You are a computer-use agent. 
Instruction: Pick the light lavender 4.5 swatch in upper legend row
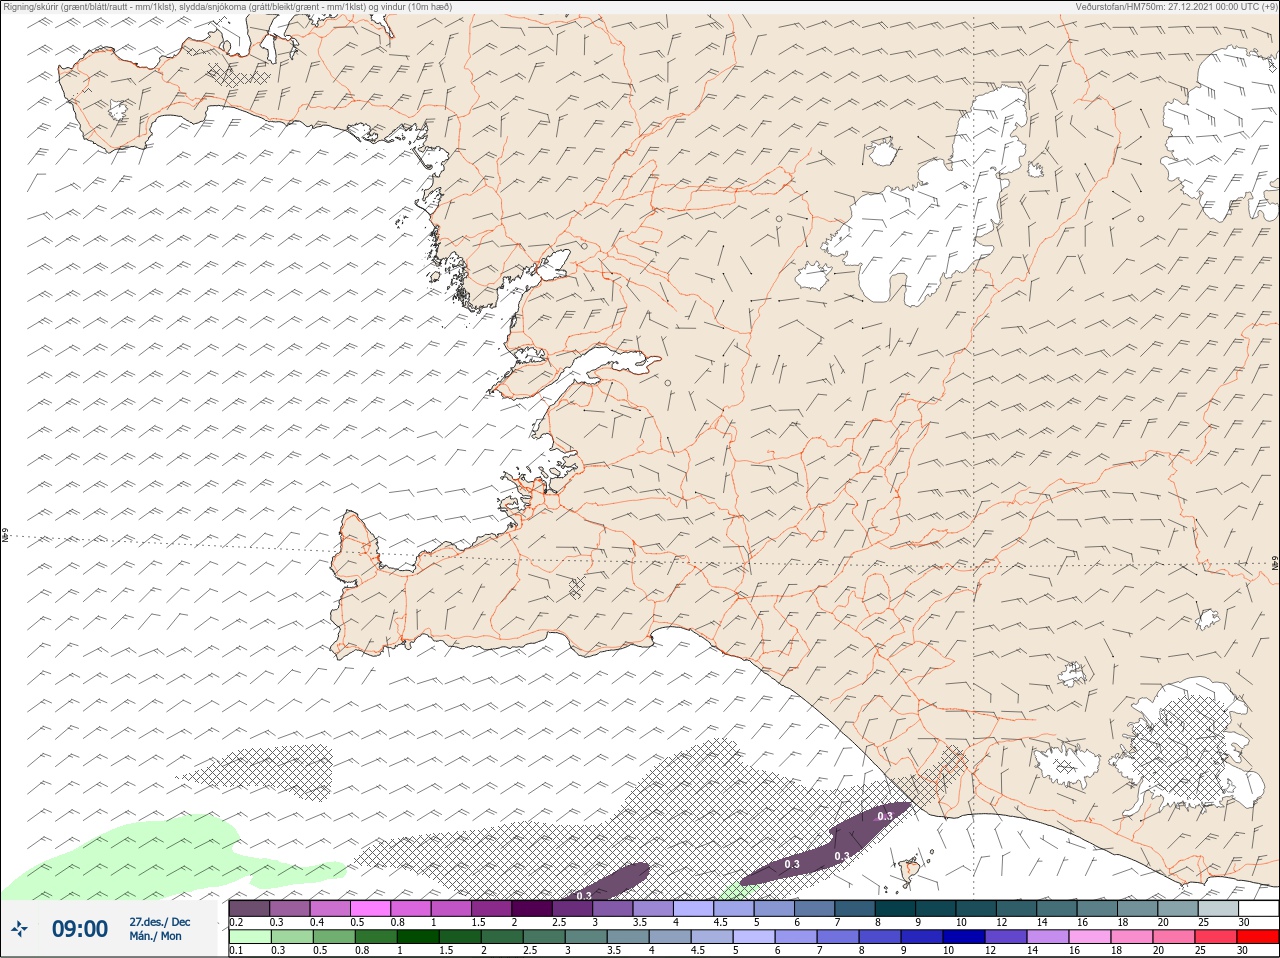click(734, 908)
